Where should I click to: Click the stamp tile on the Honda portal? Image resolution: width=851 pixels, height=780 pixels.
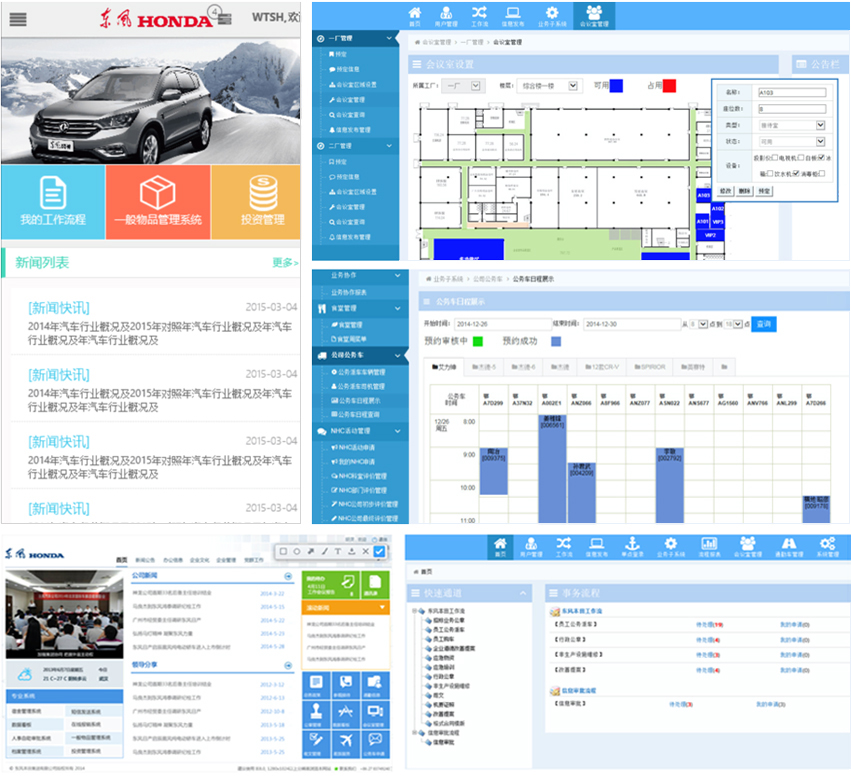click(x=316, y=714)
